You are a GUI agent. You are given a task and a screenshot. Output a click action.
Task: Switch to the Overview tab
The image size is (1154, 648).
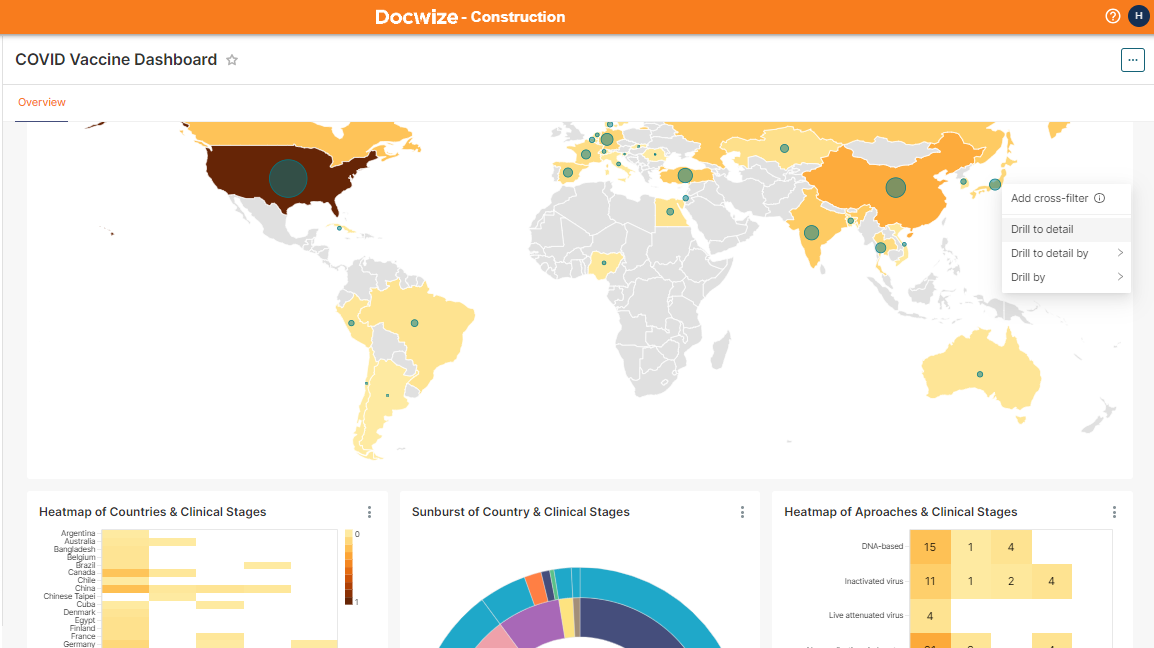42,102
